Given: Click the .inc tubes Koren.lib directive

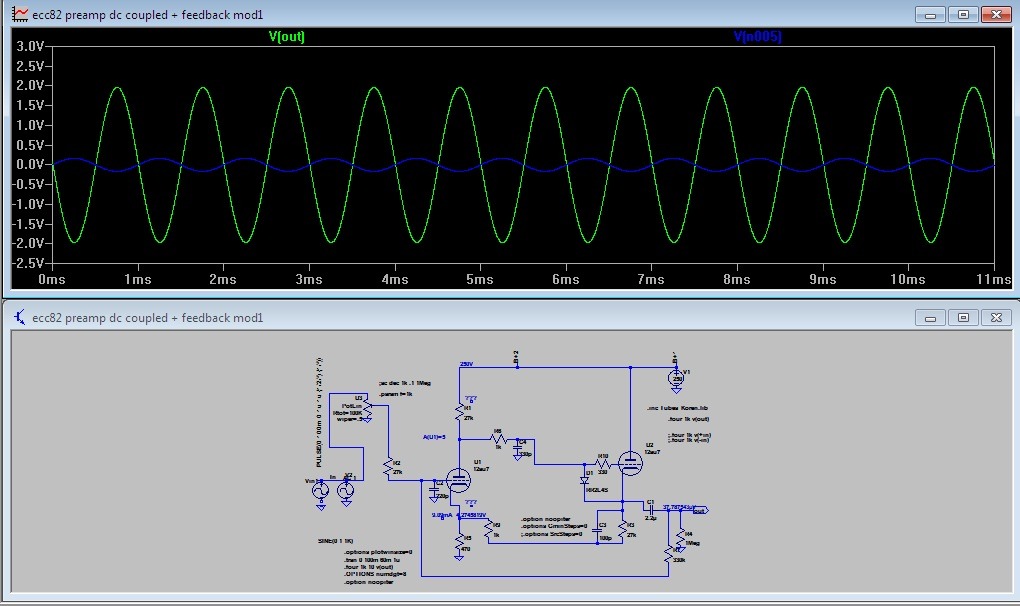Looking at the screenshot, I should click(677, 408).
